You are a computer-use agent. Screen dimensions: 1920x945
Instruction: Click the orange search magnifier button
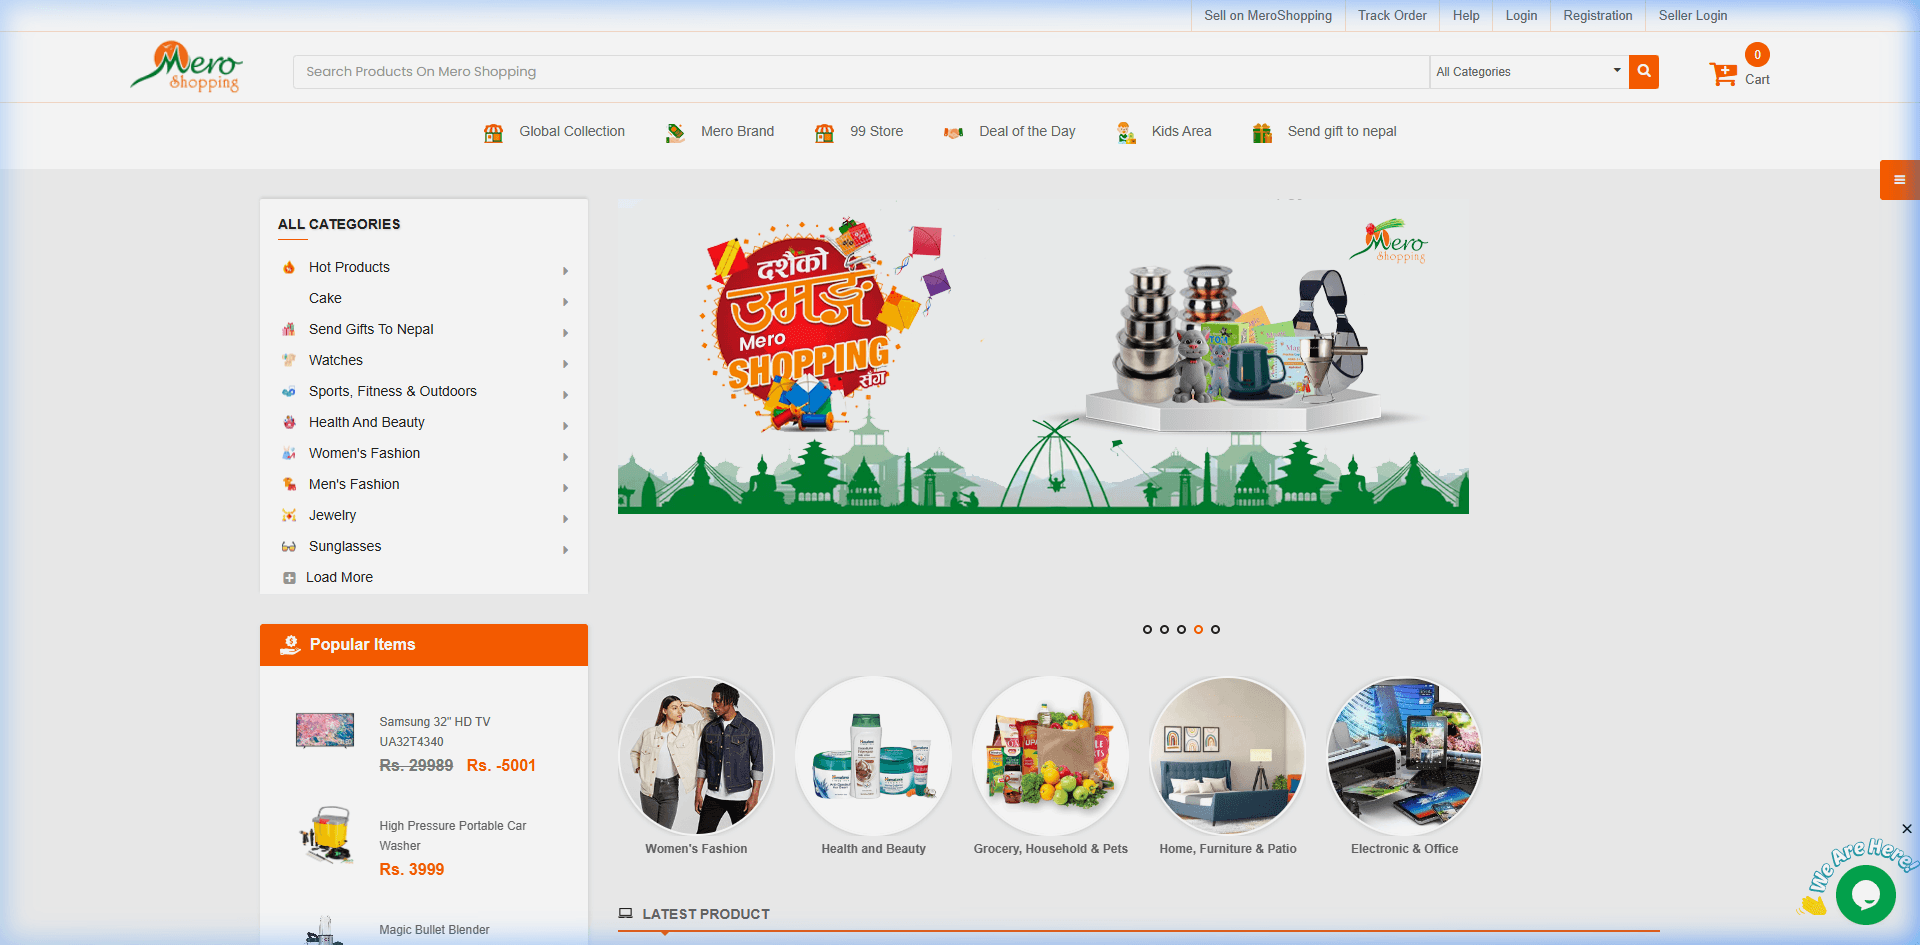pyautogui.click(x=1643, y=72)
